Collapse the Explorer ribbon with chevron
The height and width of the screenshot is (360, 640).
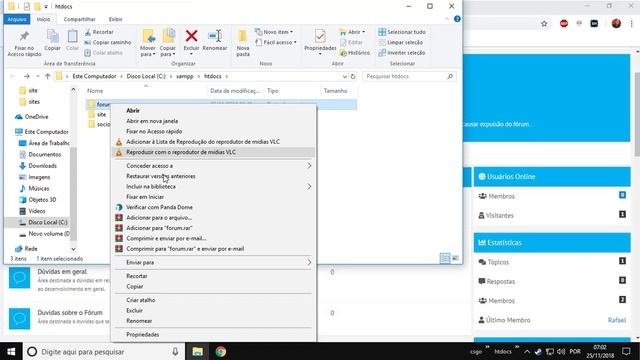447,19
